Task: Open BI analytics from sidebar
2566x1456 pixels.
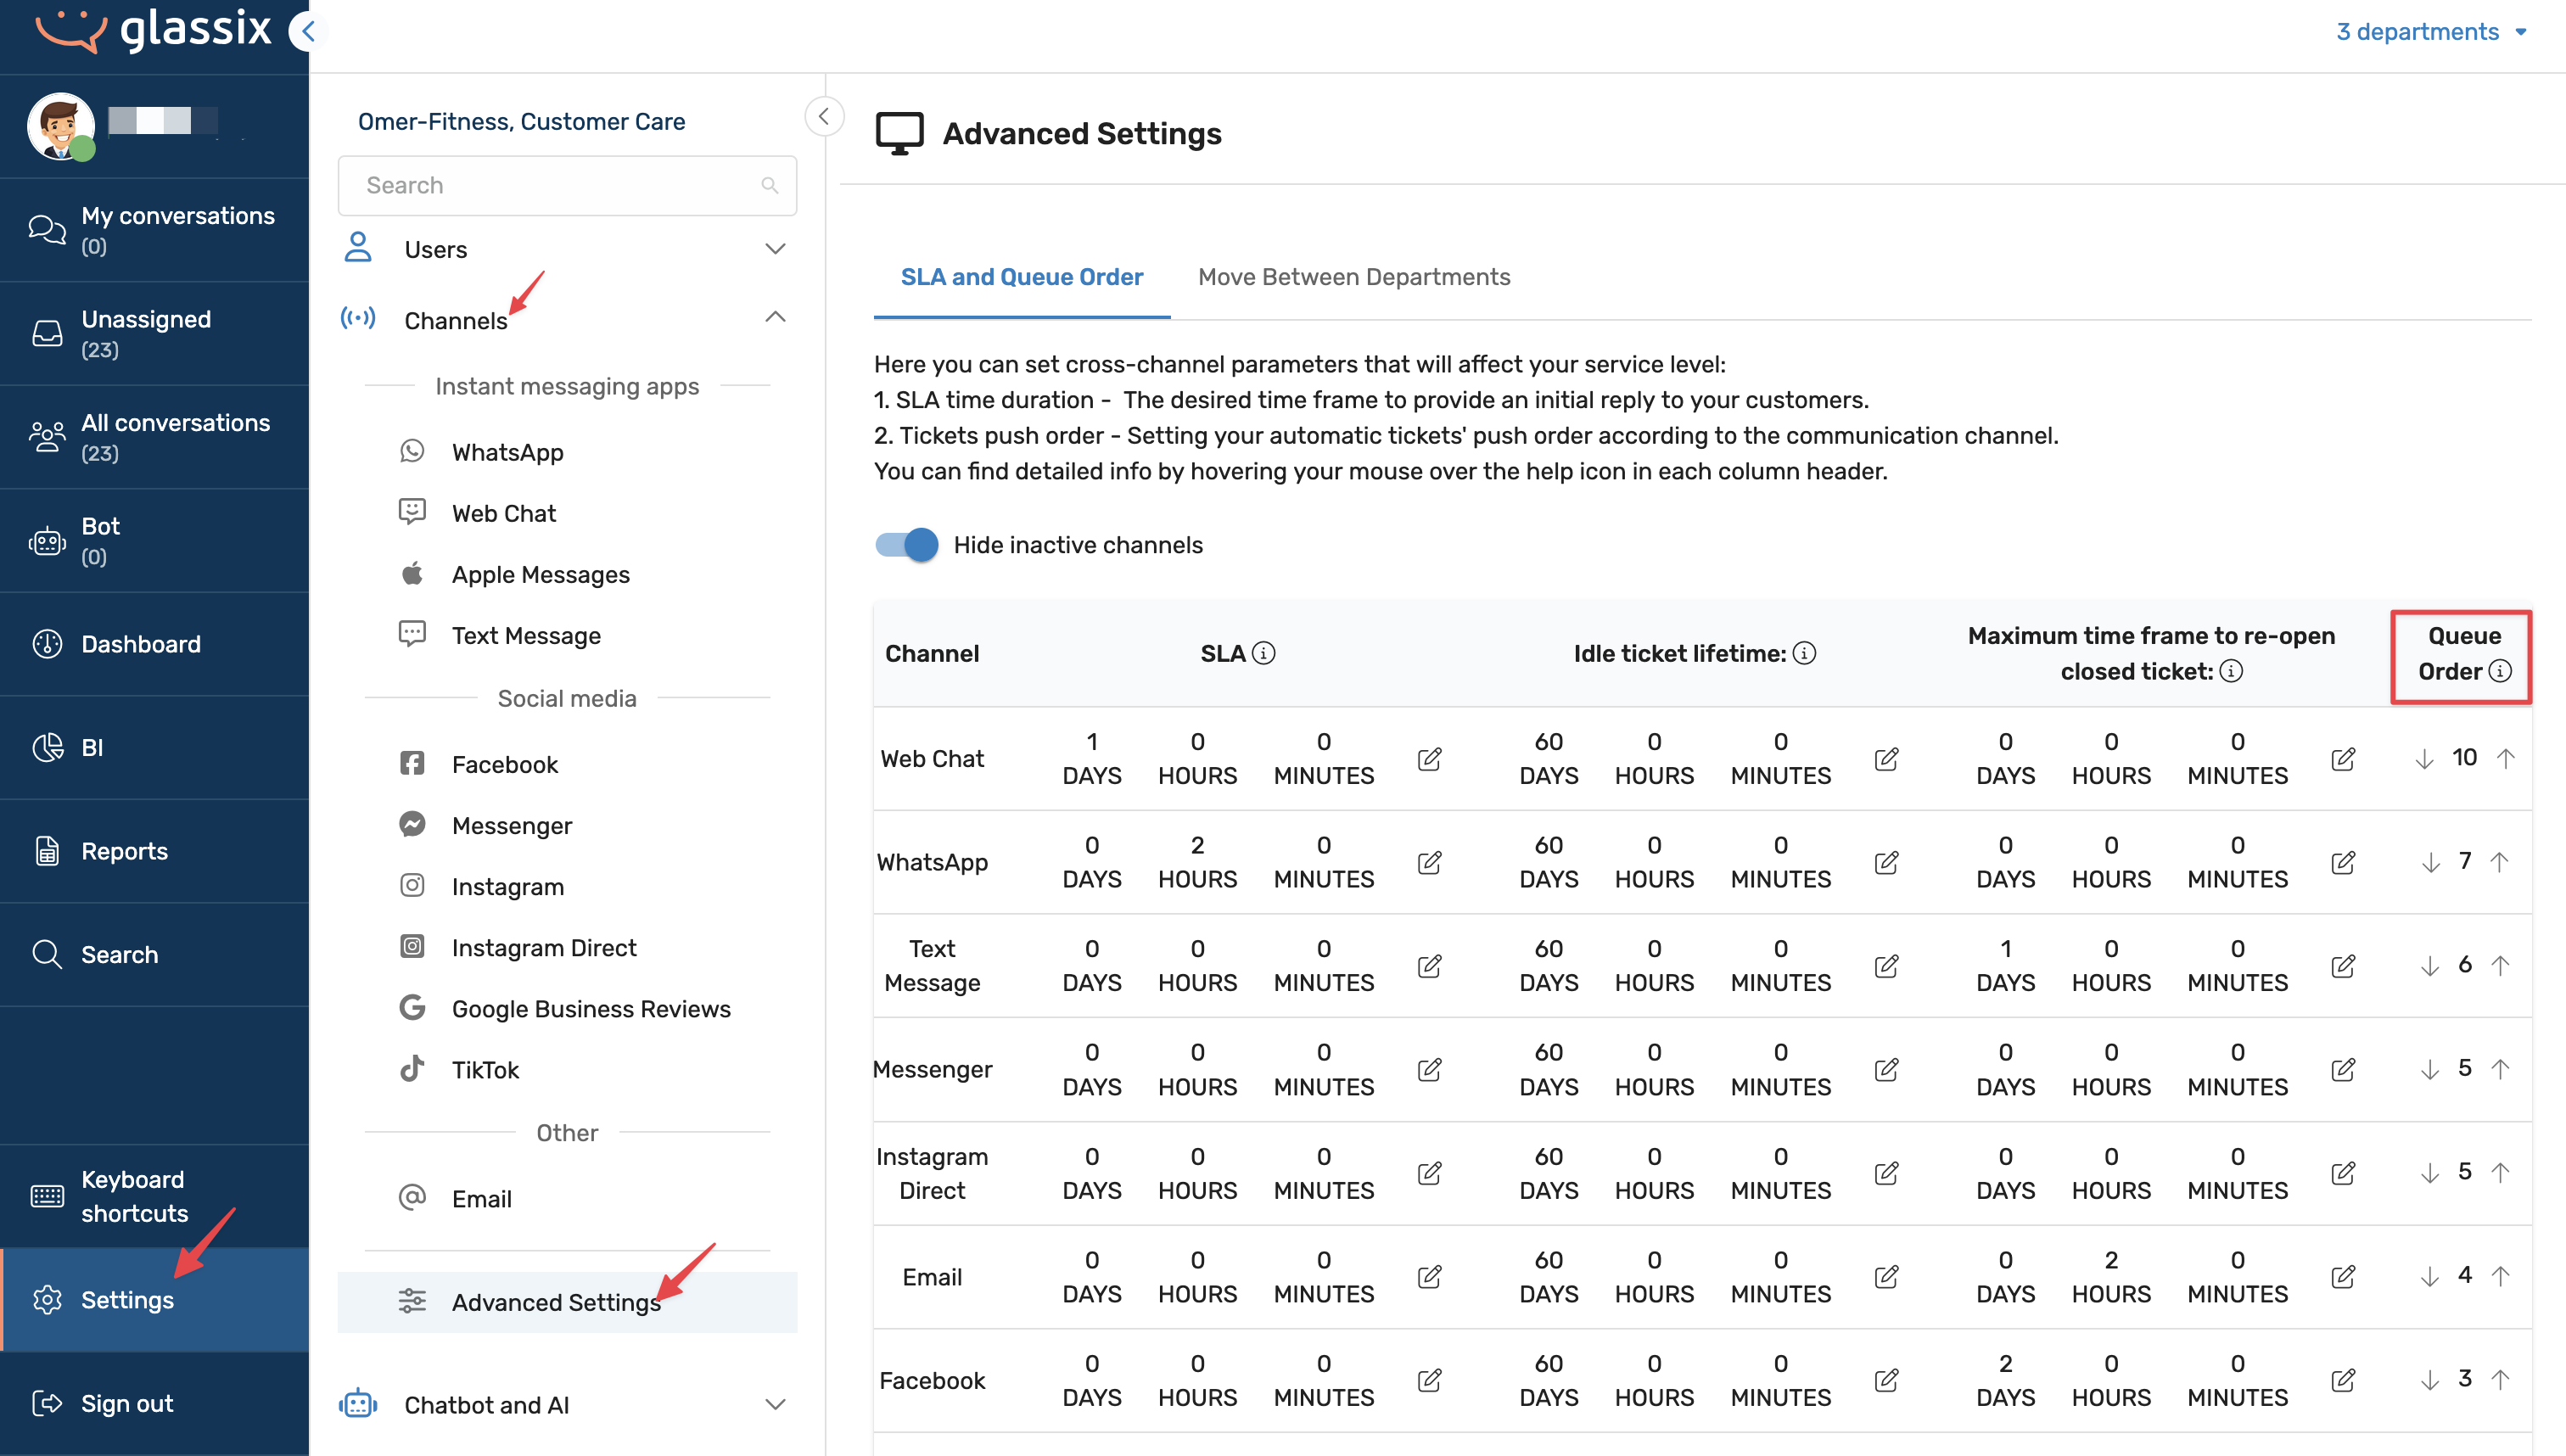Action: pyautogui.click(x=90, y=747)
